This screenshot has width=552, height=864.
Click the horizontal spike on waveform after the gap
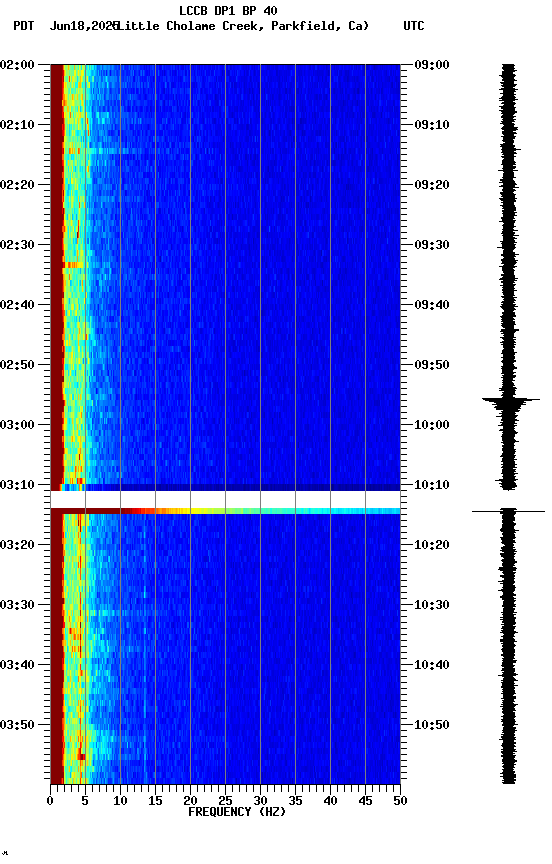tap(508, 511)
